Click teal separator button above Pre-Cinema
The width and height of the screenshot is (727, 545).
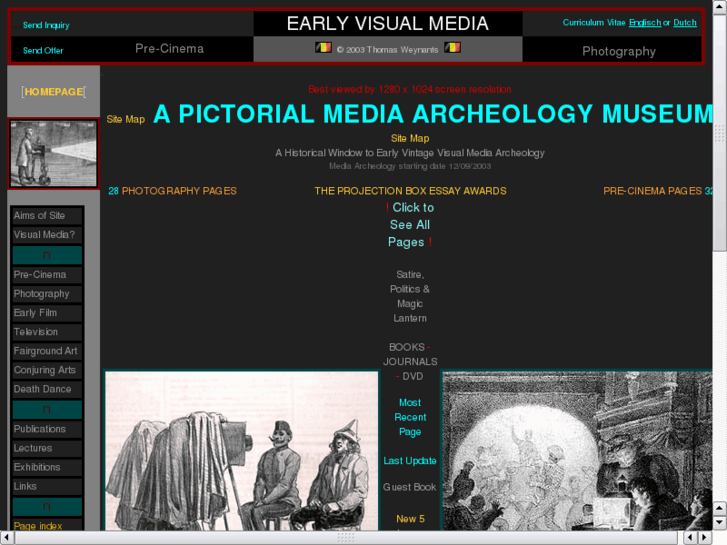pyautogui.click(x=47, y=255)
